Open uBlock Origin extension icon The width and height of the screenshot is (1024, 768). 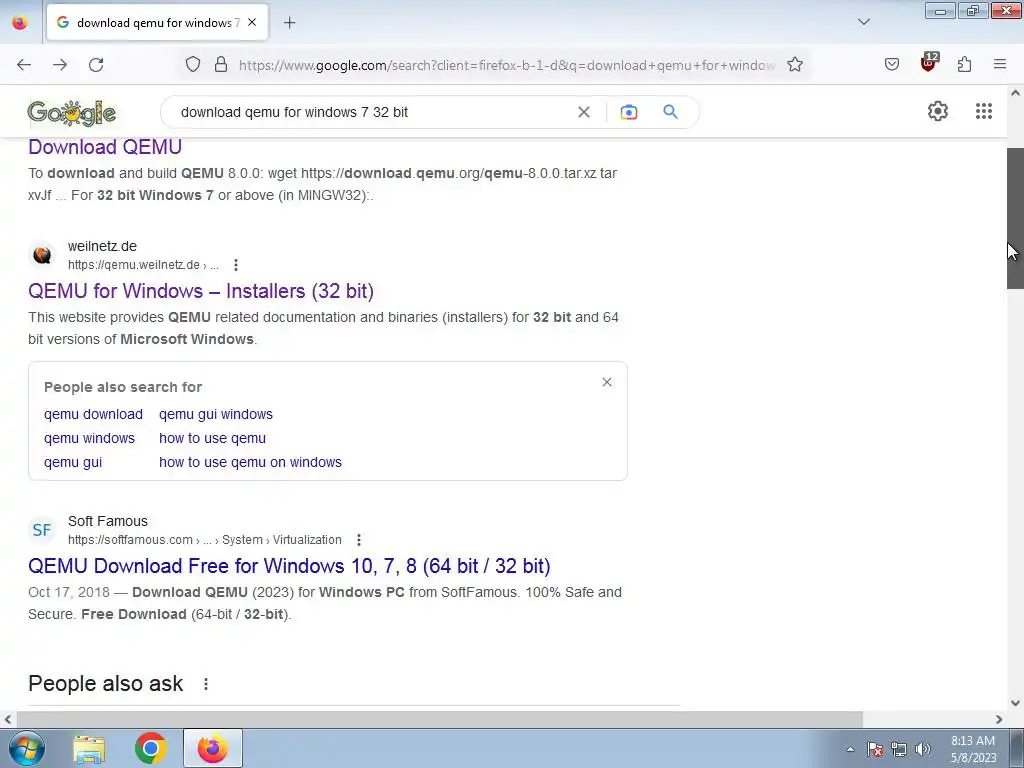pos(929,63)
